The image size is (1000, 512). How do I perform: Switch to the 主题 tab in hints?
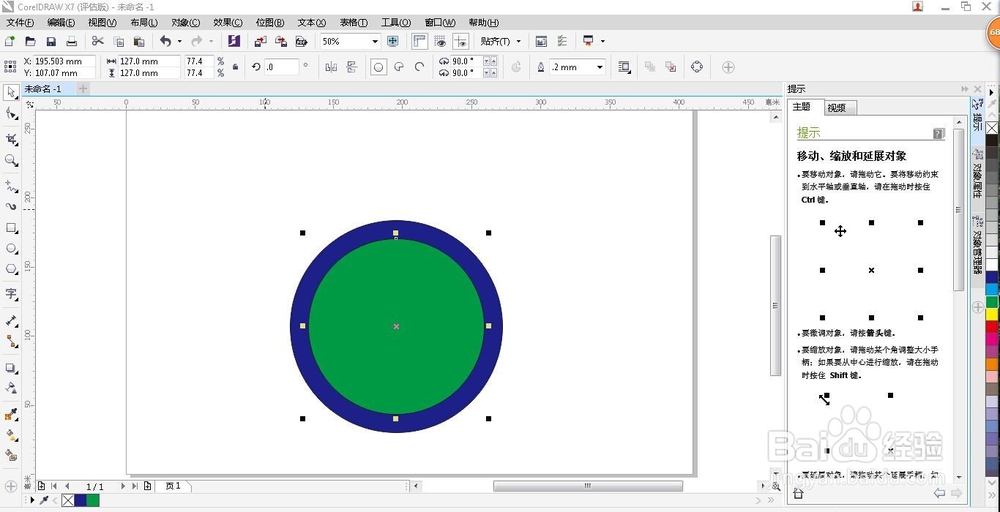[x=805, y=107]
